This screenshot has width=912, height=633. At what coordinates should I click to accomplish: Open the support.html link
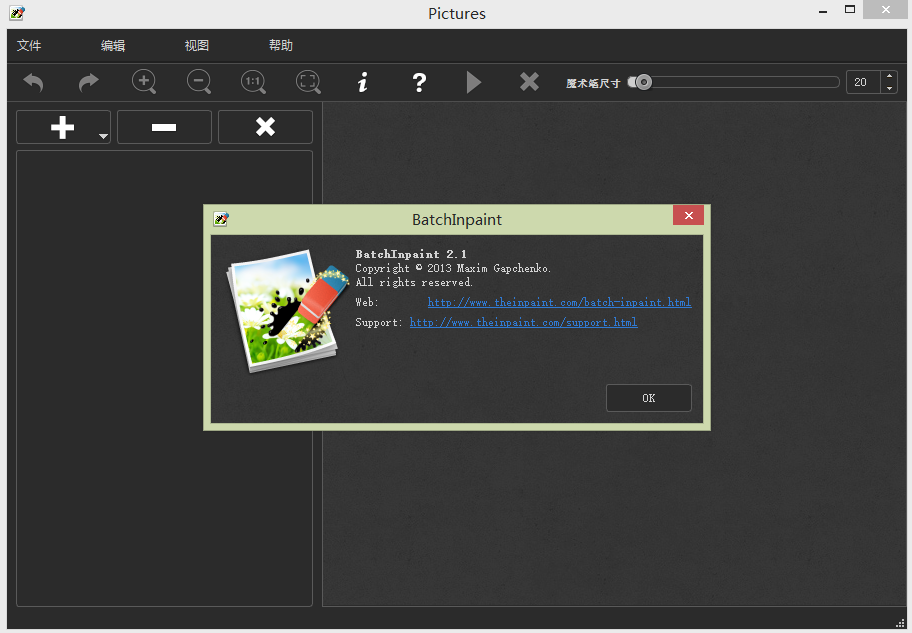point(523,322)
